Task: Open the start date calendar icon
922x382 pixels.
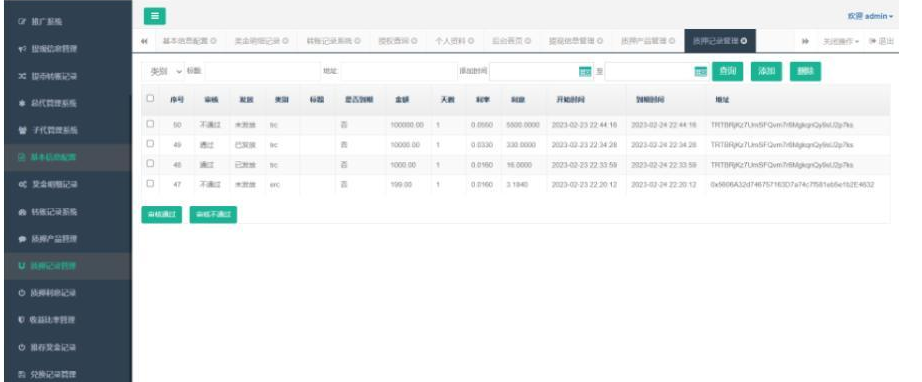Action: (584, 72)
